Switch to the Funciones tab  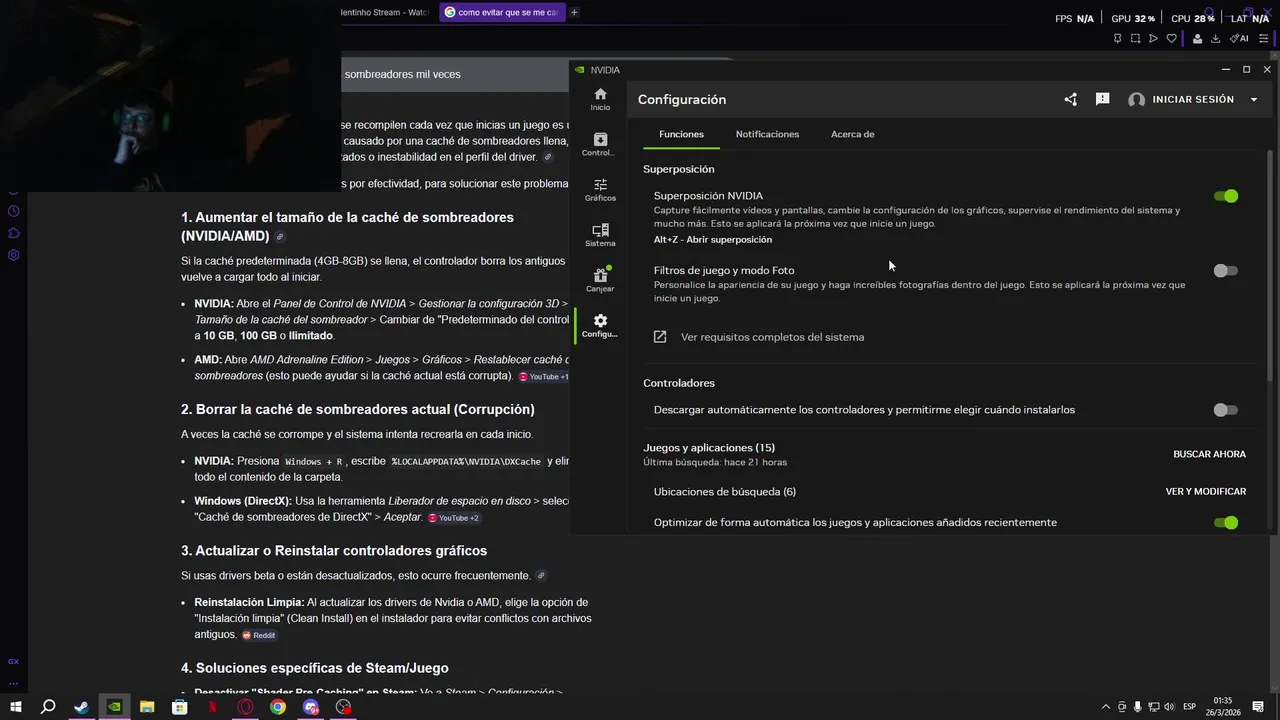(x=681, y=134)
